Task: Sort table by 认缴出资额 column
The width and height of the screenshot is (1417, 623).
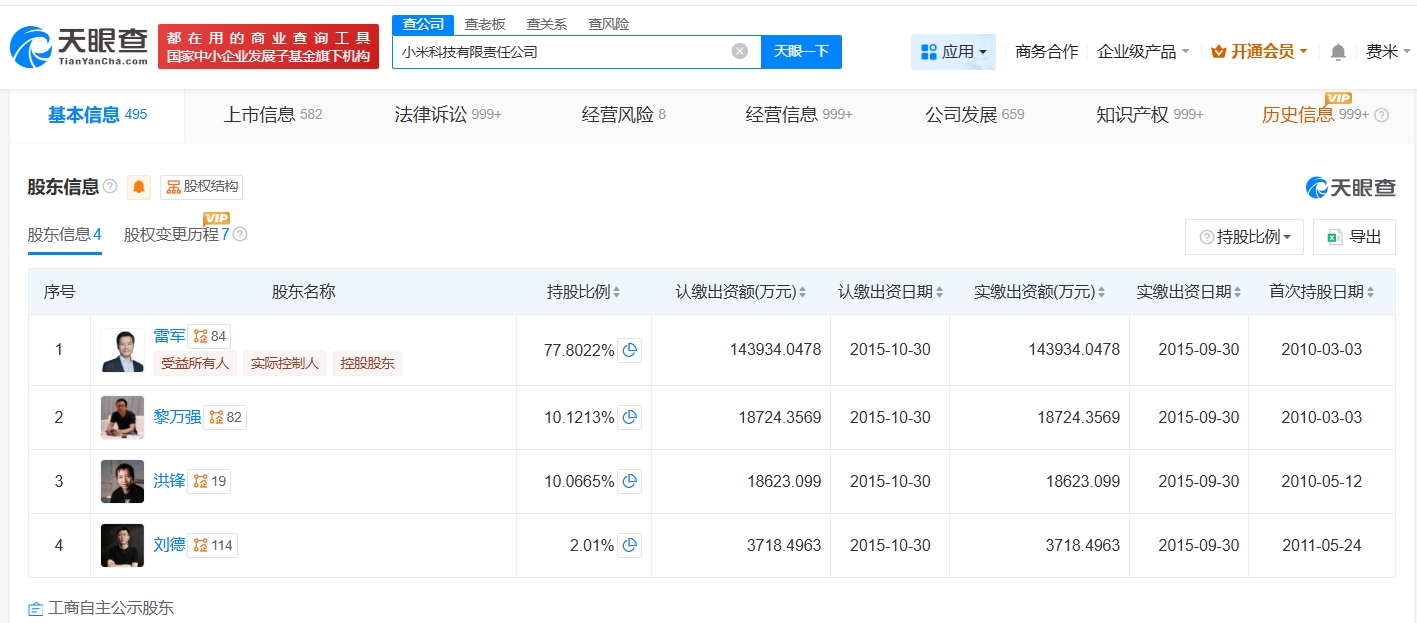Action: coord(740,292)
